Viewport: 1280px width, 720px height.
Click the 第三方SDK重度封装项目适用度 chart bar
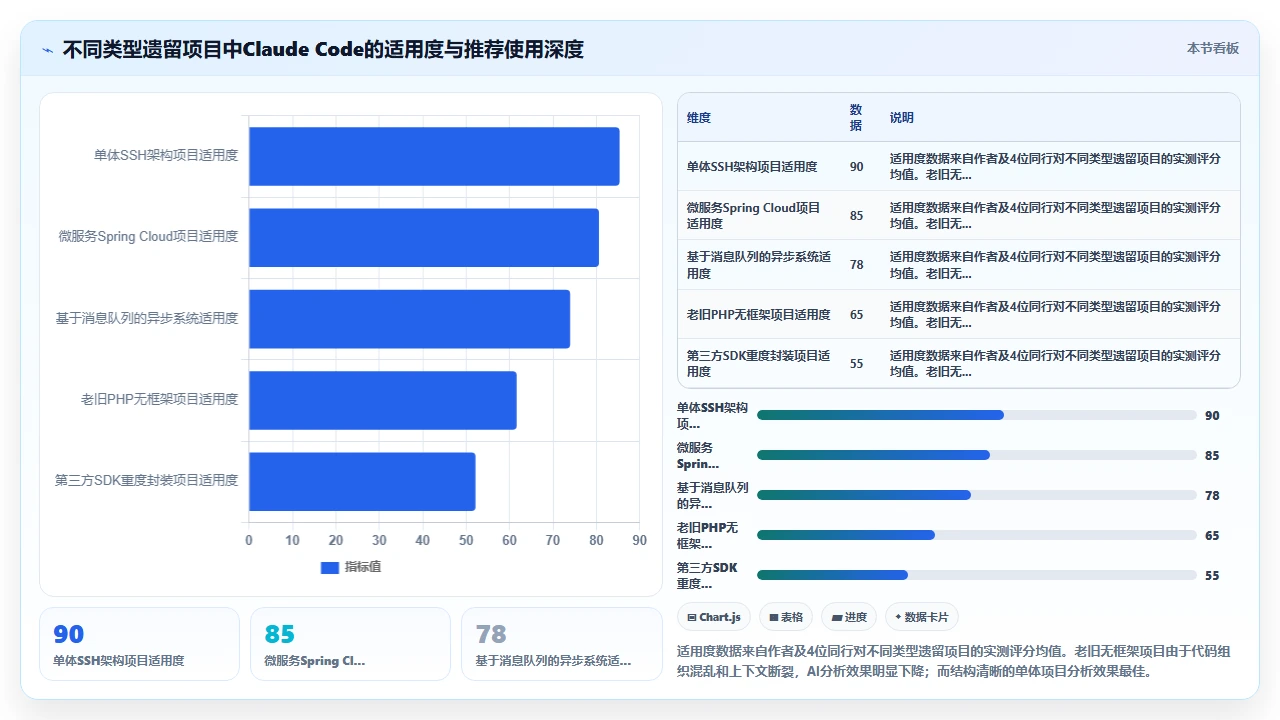(x=362, y=481)
